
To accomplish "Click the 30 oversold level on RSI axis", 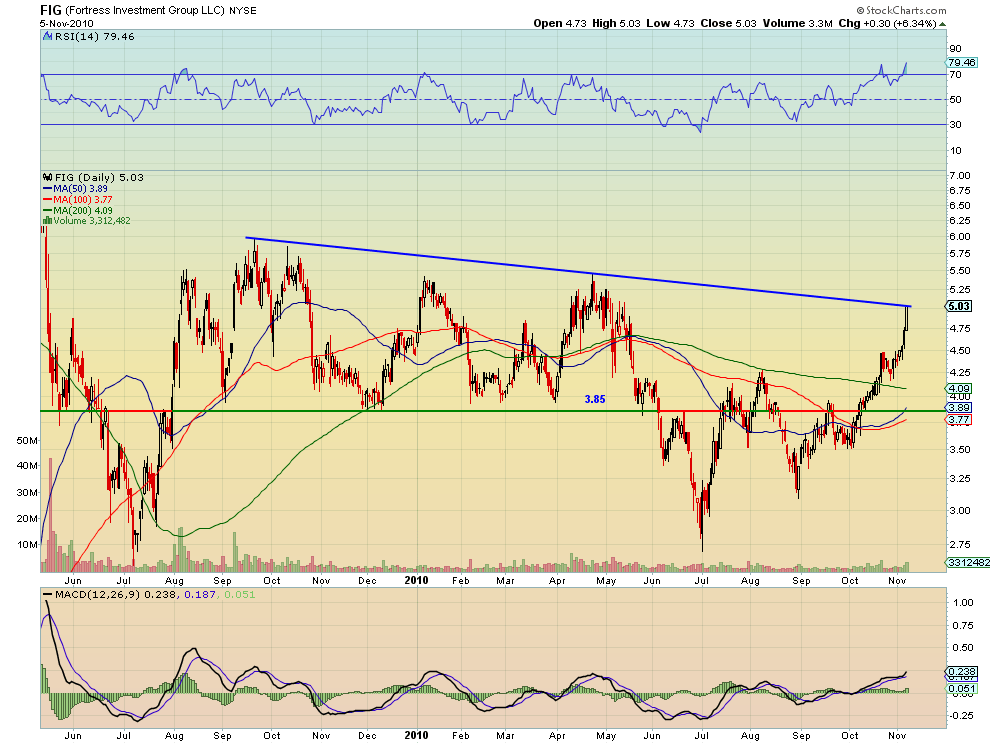I will [955, 124].
